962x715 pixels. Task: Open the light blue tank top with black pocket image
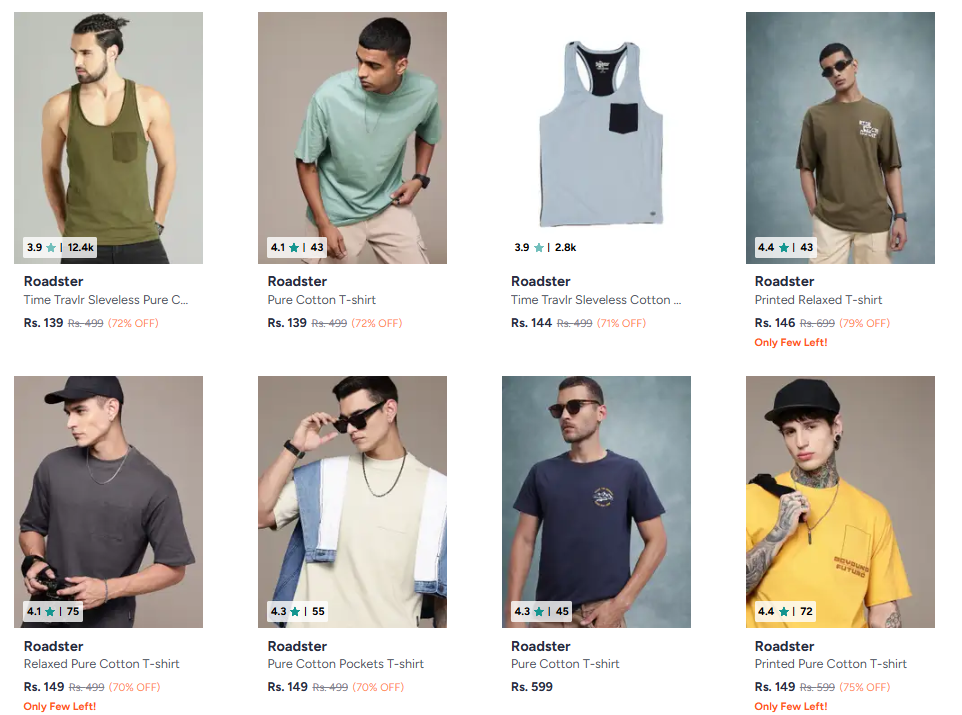(596, 130)
